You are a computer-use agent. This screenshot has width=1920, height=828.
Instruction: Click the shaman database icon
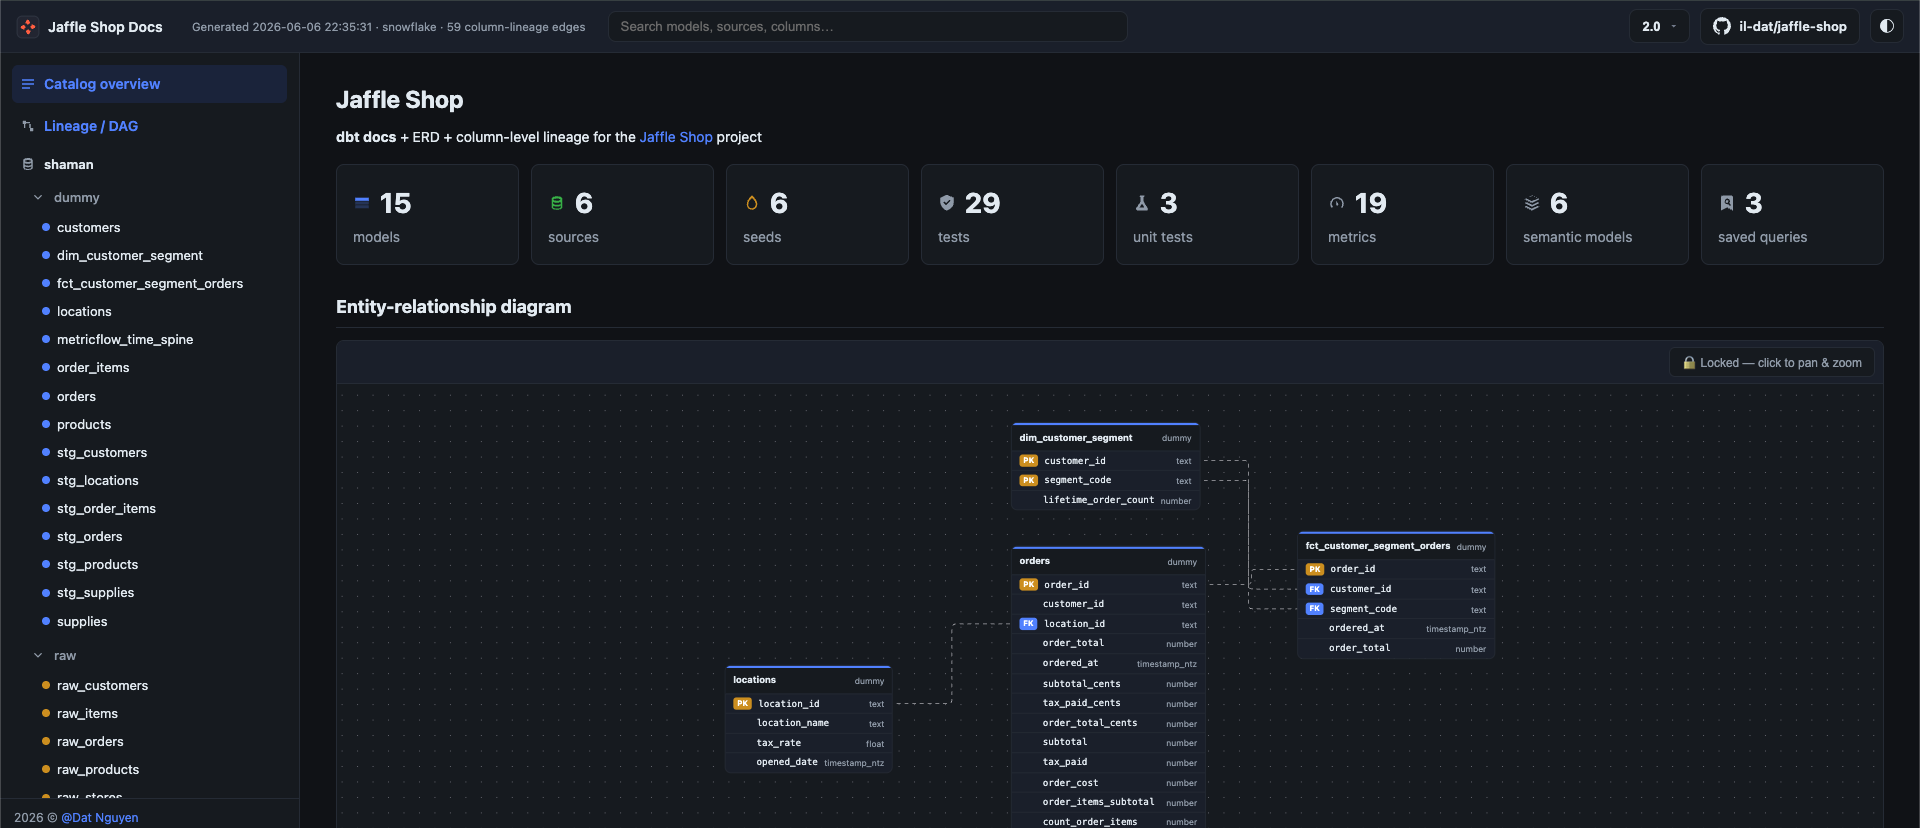click(28, 164)
